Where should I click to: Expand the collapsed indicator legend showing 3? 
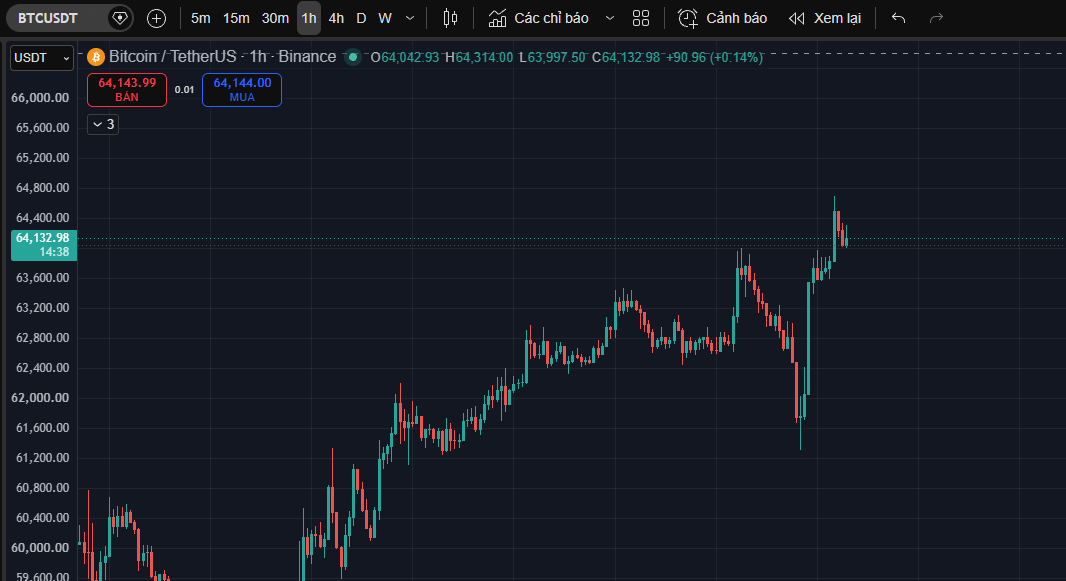[103, 124]
